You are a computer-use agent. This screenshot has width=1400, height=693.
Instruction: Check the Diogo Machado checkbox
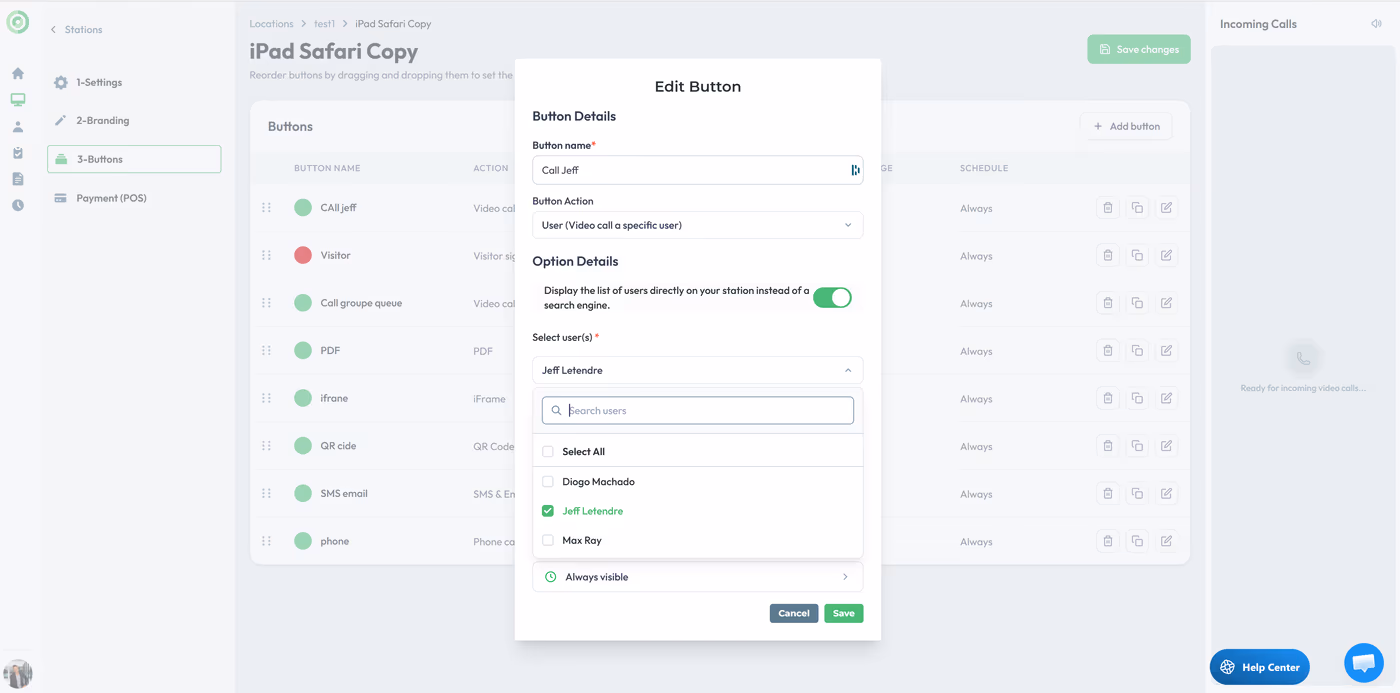[x=548, y=482]
